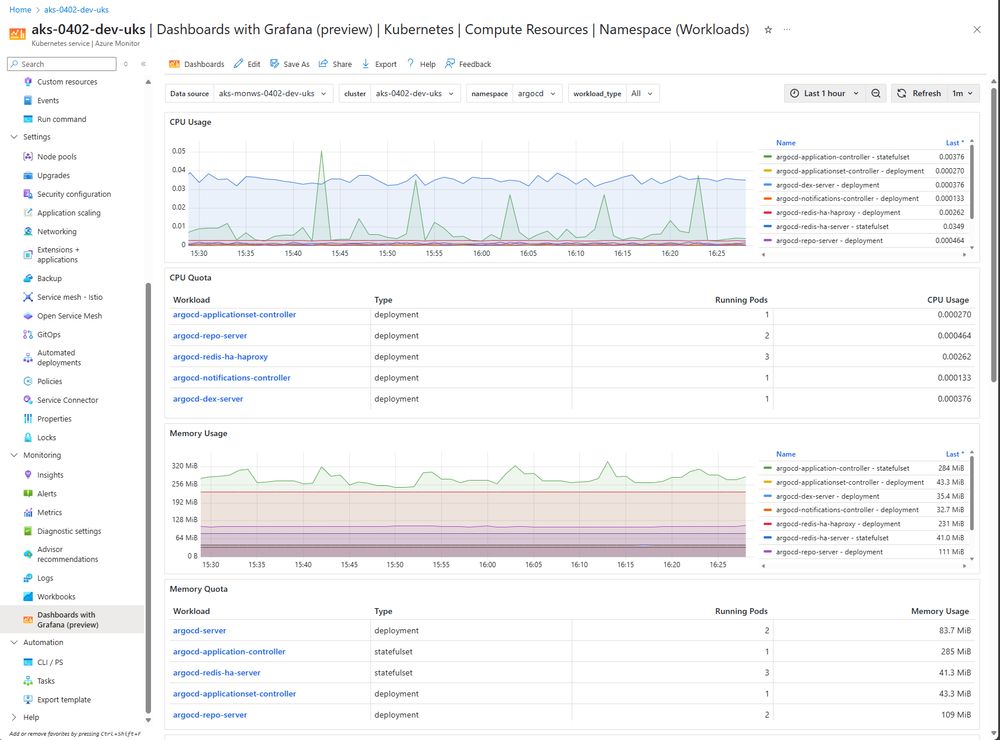
Task: Toggle argocd-application-controller series in Memory legend
Action: pos(842,468)
